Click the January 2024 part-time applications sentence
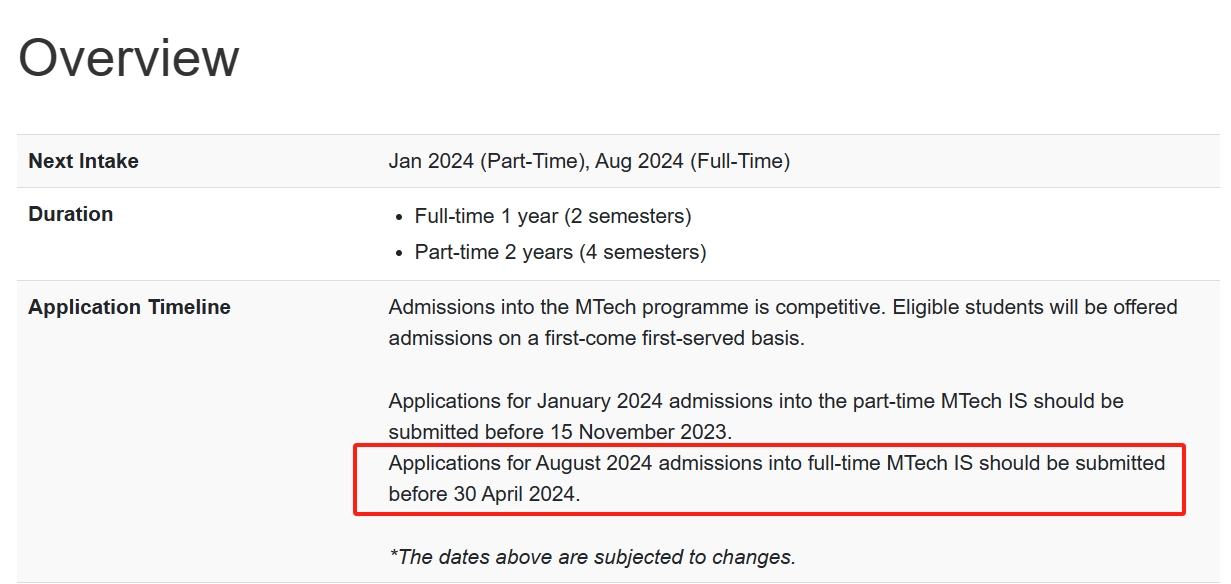Screen dimensions: 1231x584 point(756,416)
